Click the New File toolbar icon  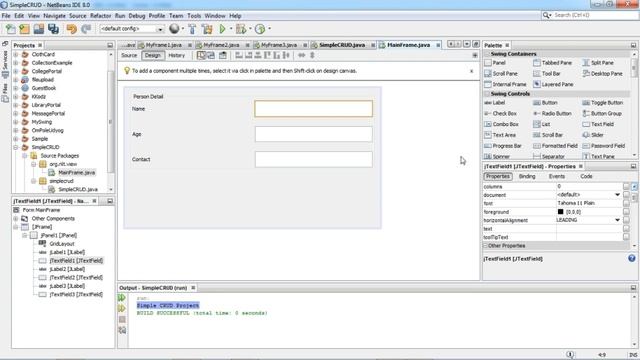coord(11,29)
